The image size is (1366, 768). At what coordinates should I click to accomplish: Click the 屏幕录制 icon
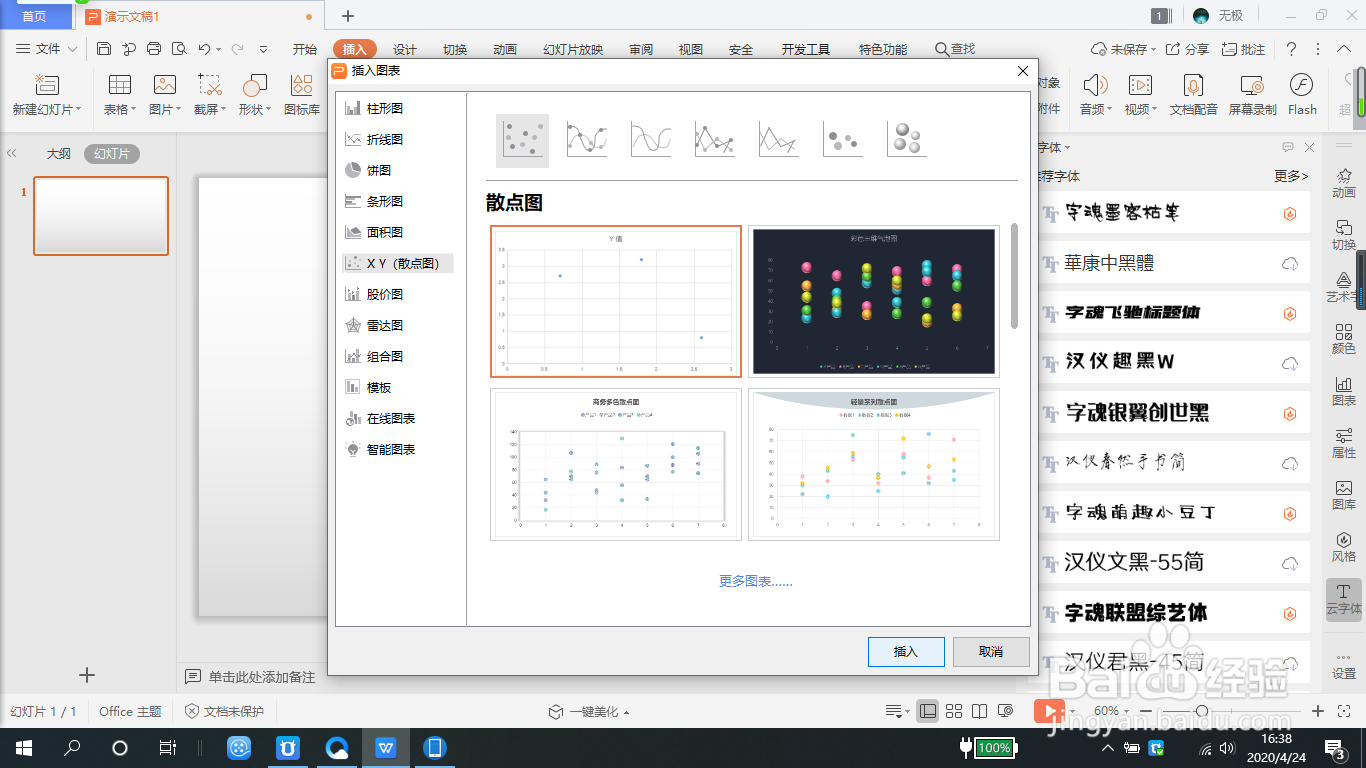pyautogui.click(x=1253, y=95)
